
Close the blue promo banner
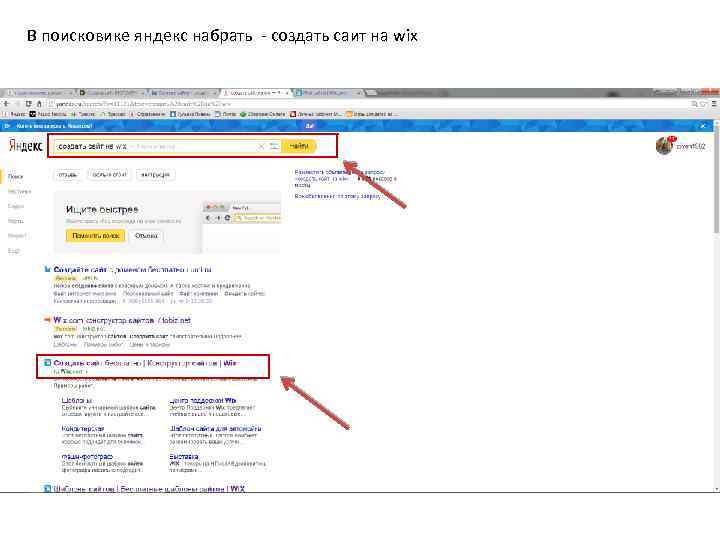[703, 125]
